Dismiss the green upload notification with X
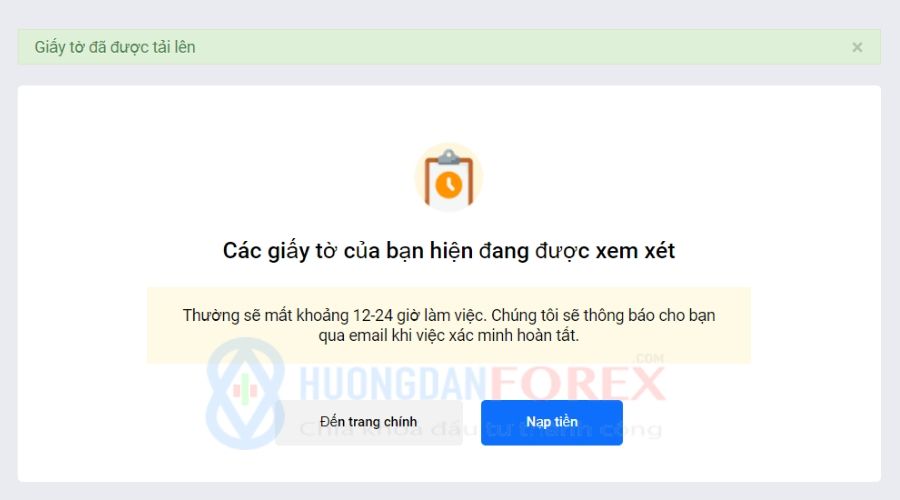900x500 pixels. [x=856, y=47]
